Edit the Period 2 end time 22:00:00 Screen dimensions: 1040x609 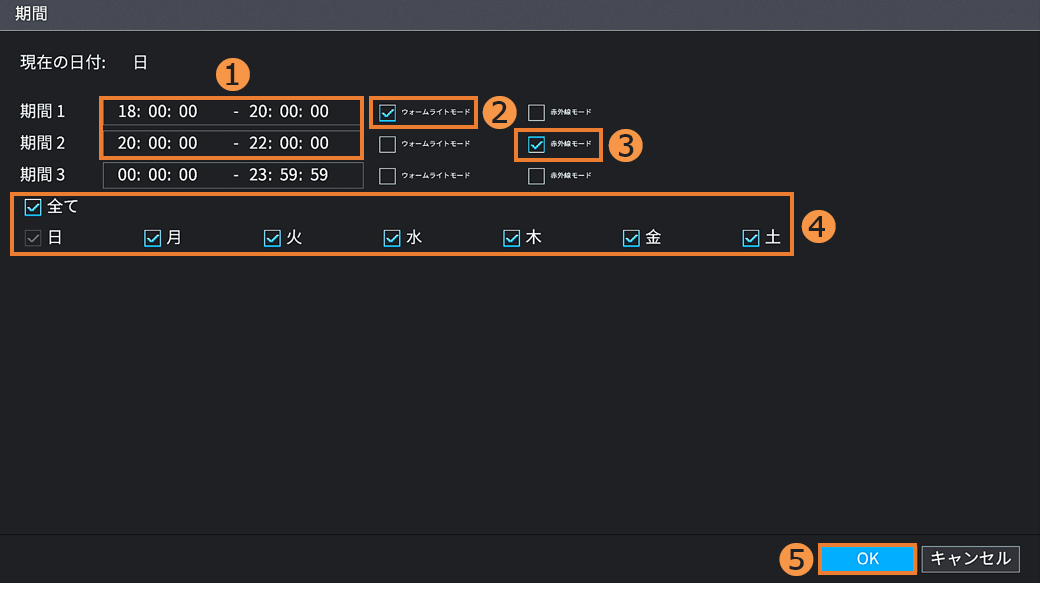tap(288, 144)
